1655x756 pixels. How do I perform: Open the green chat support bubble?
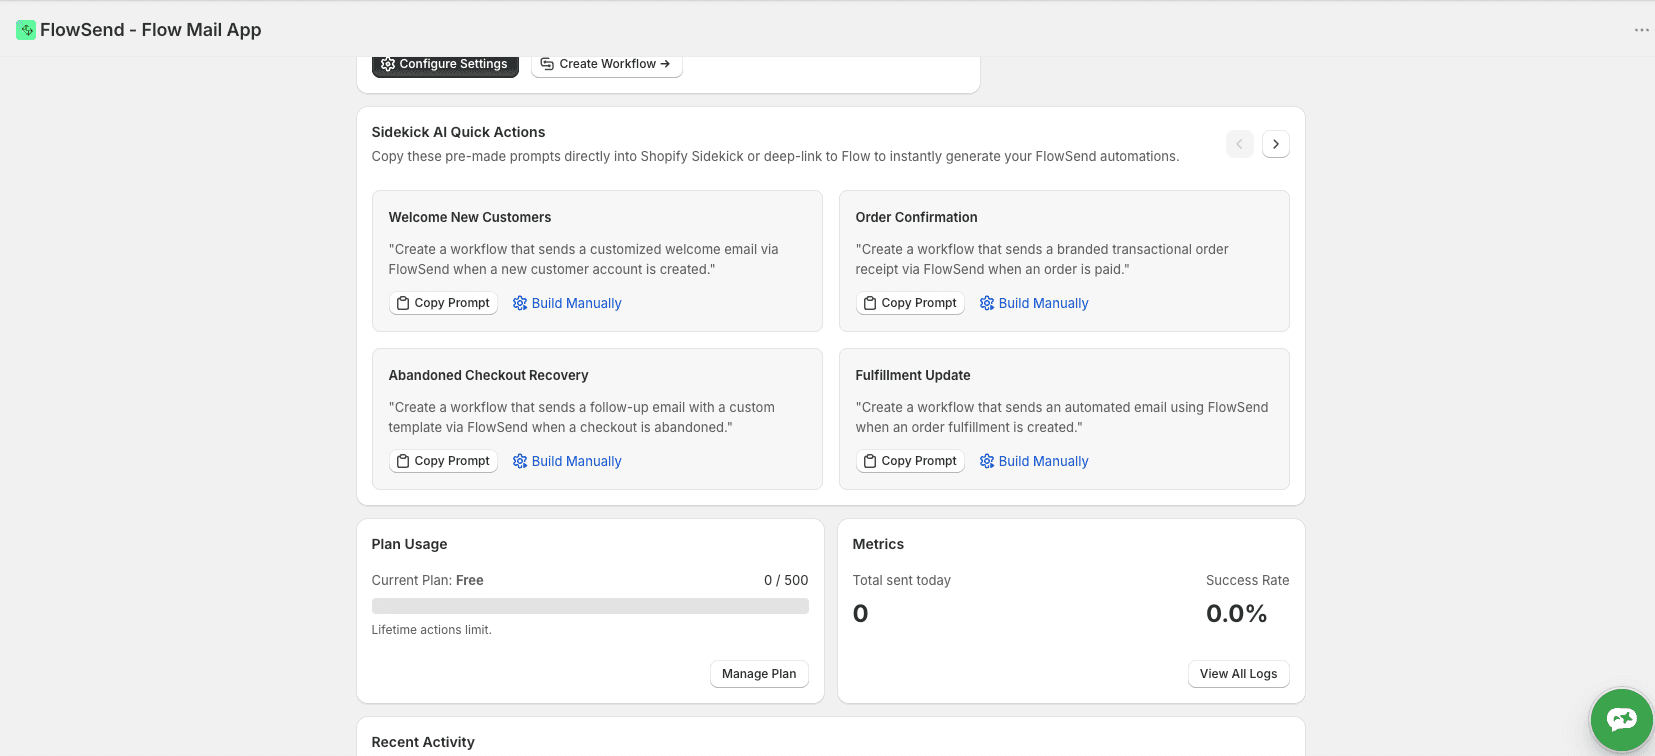(1621, 719)
